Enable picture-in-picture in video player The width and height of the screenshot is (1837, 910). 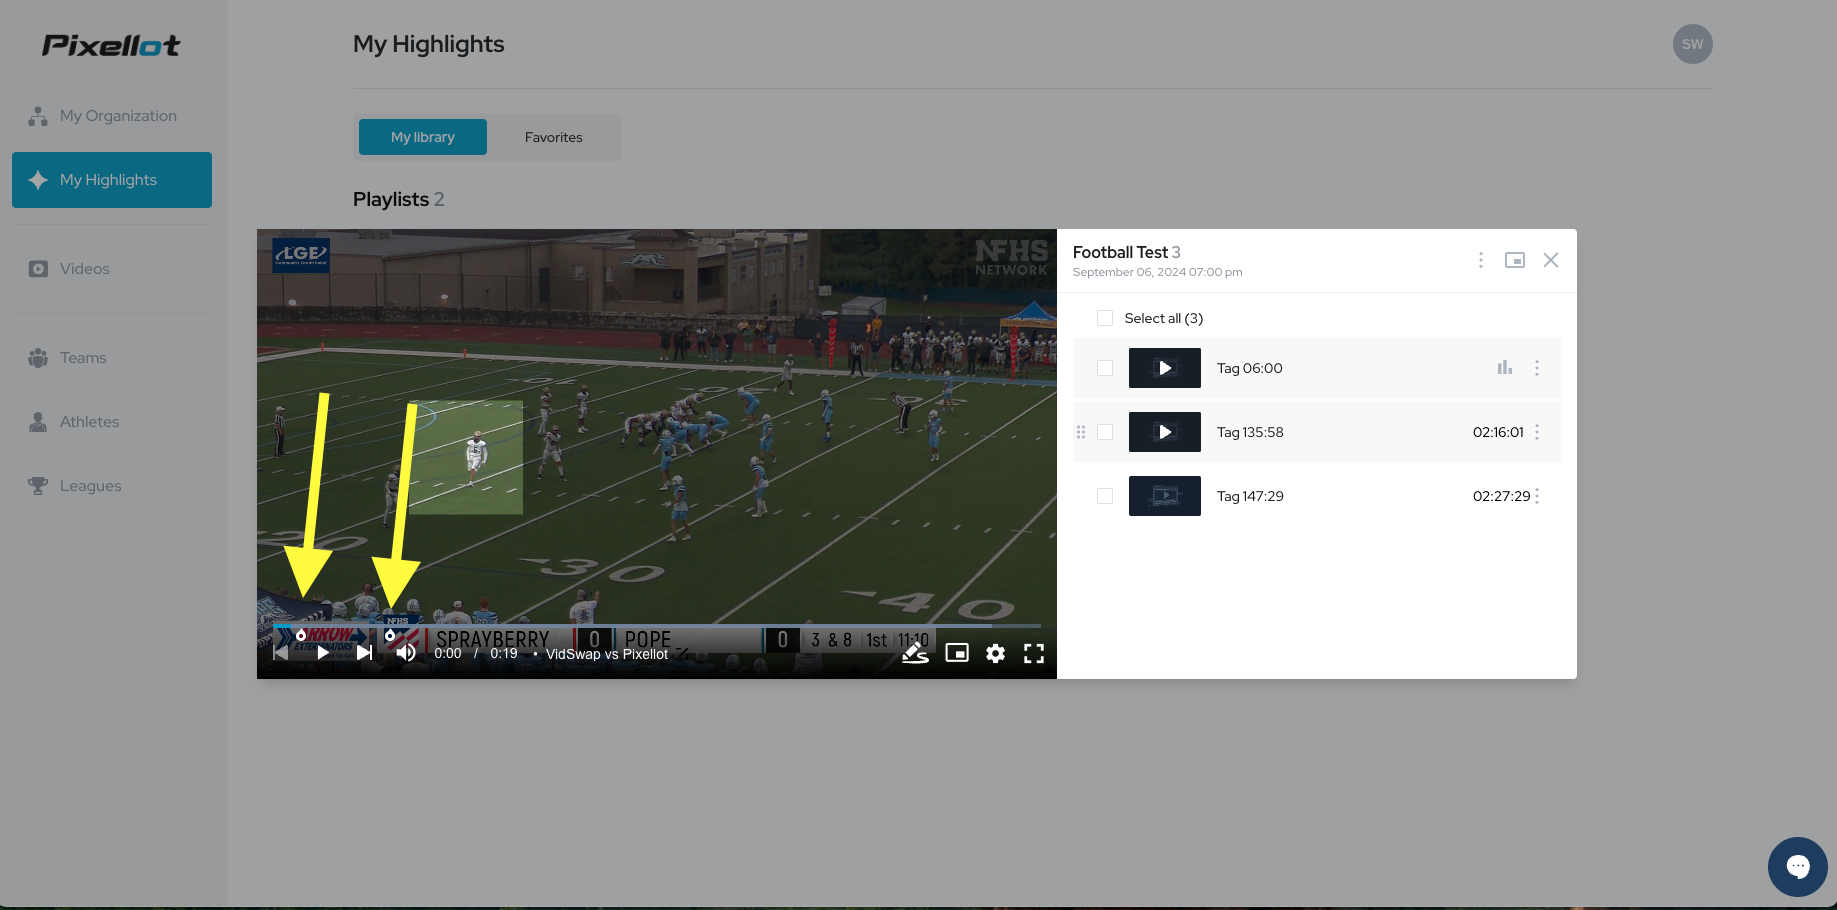(957, 653)
